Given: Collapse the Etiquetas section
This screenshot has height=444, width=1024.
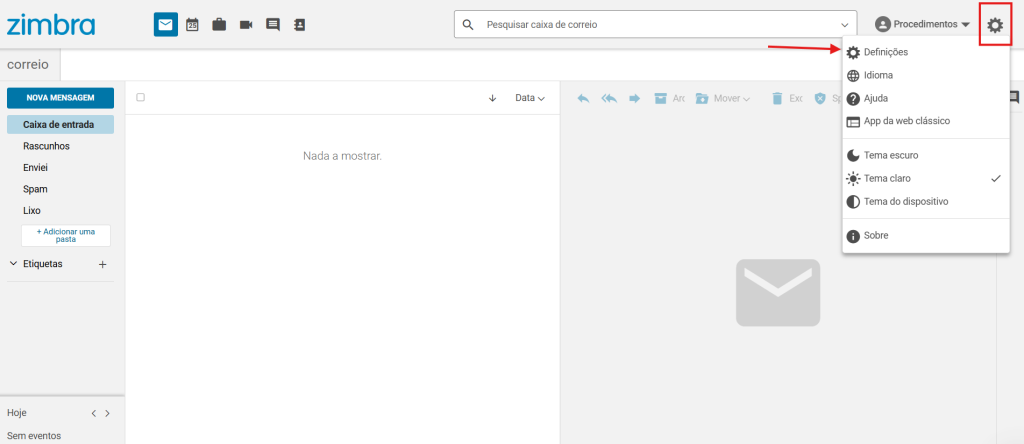Looking at the screenshot, I should pos(13,264).
